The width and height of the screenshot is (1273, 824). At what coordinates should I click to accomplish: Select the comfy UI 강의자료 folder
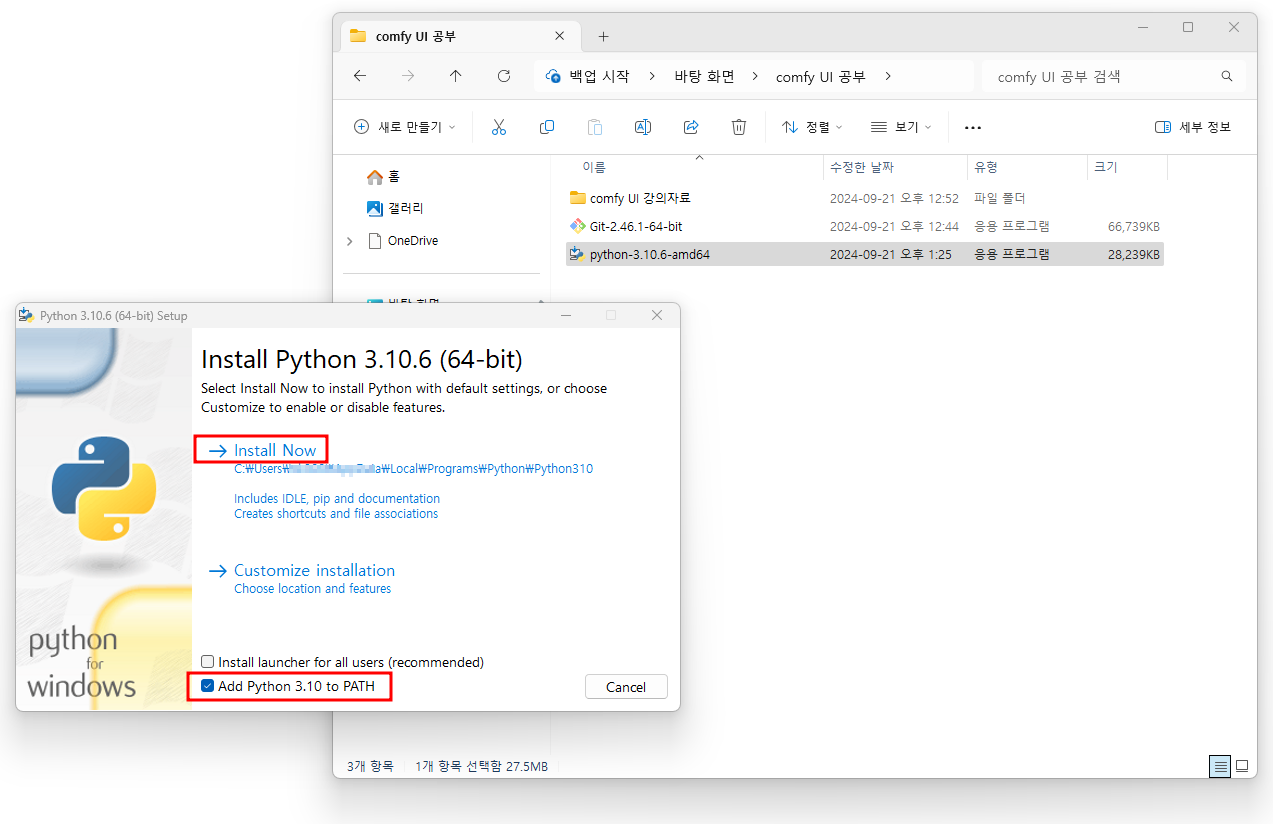(x=640, y=198)
